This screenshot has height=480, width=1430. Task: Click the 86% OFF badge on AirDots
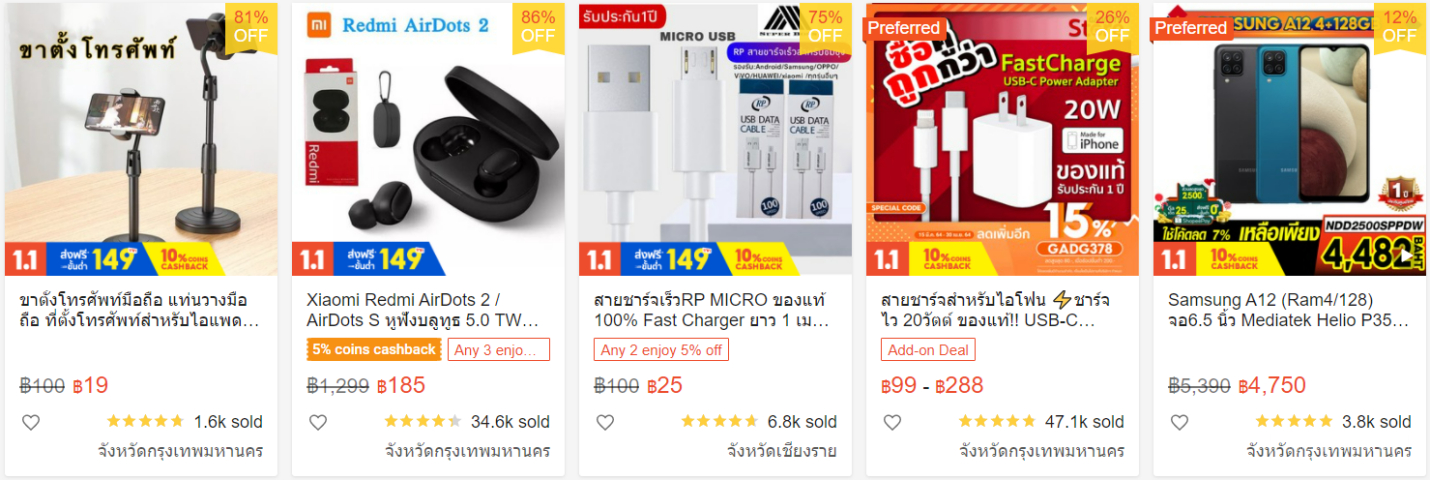click(538, 27)
